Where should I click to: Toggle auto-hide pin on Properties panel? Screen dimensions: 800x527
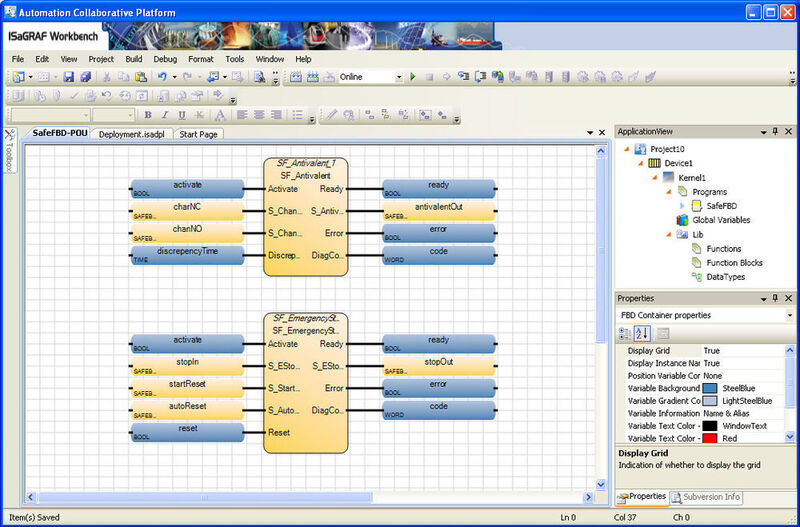(776, 298)
